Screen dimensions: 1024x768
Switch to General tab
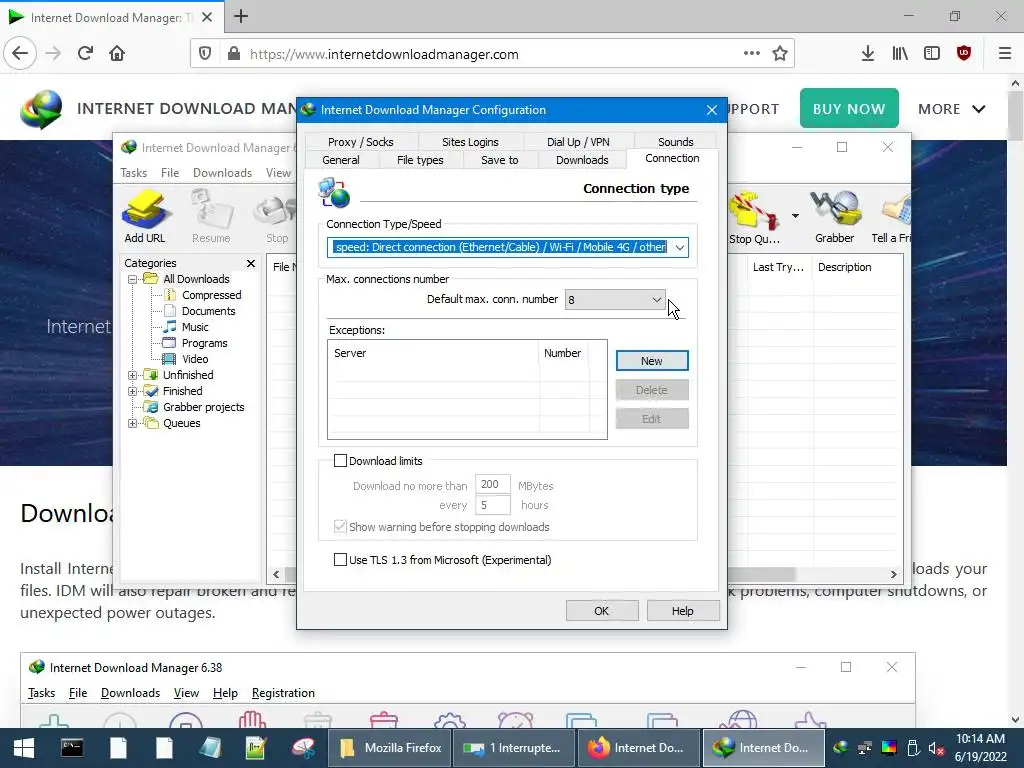341,160
